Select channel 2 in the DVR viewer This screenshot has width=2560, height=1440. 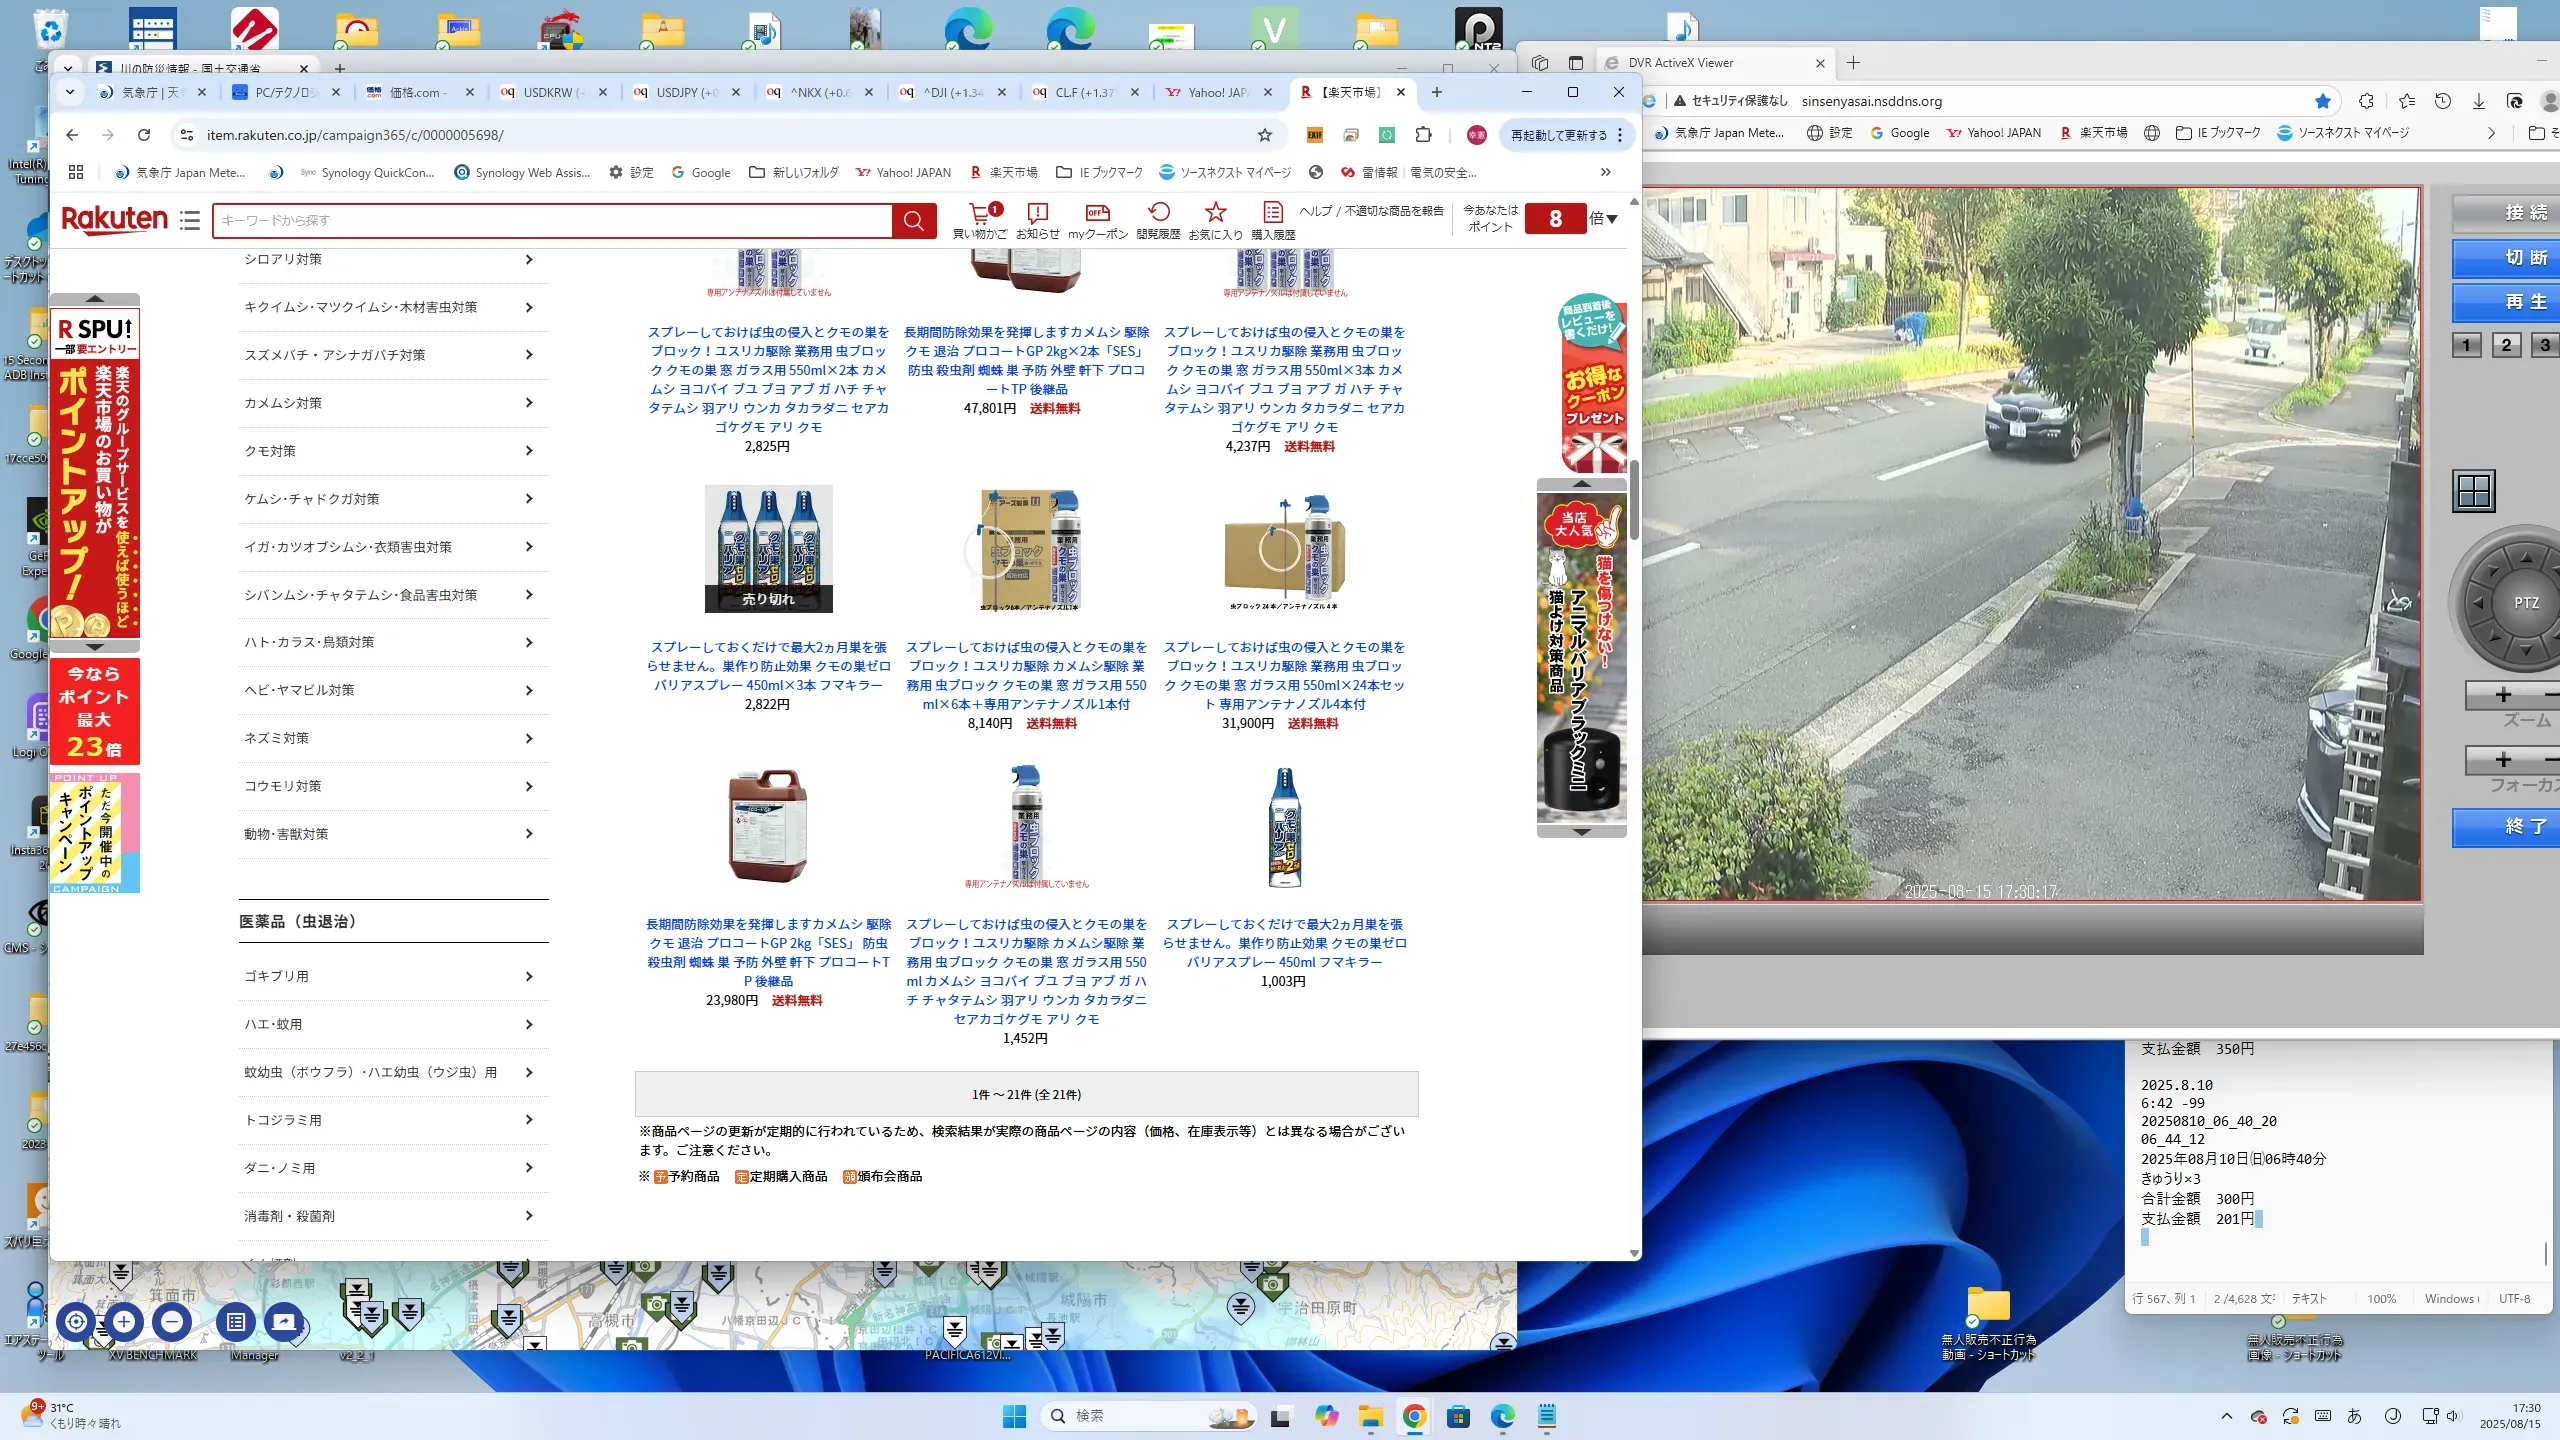[x=2505, y=345]
